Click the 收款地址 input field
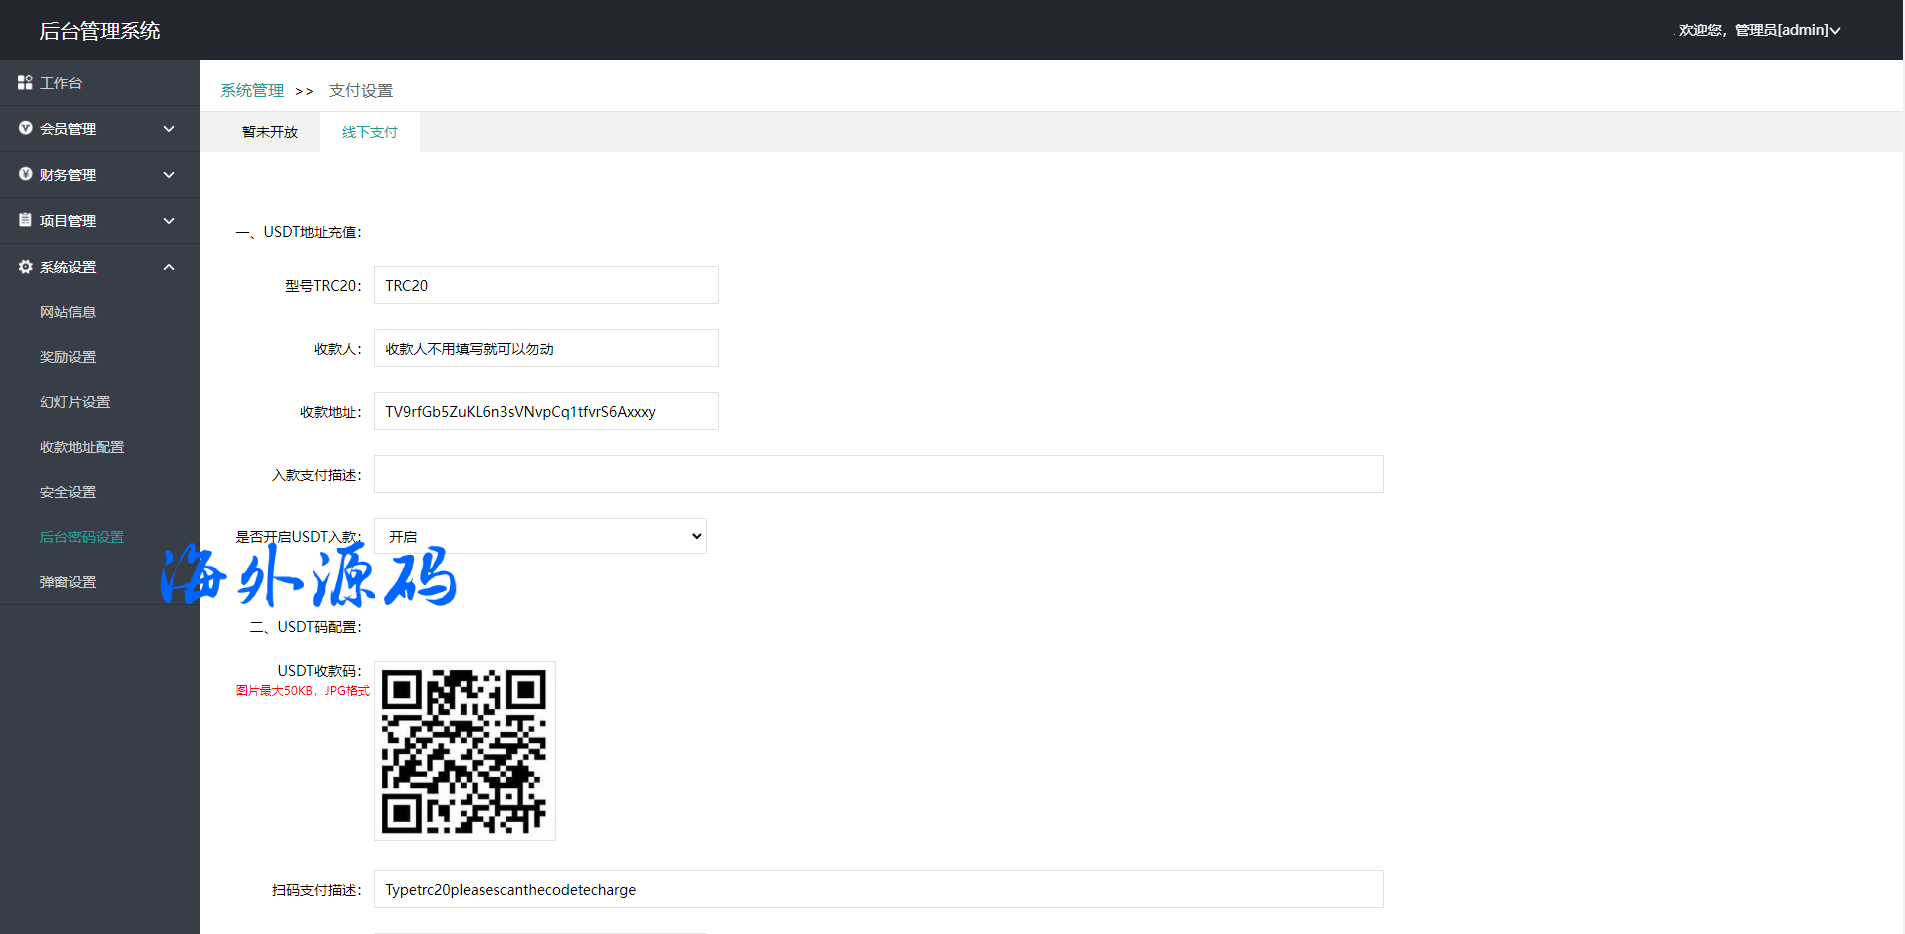The image size is (1905, 934). [546, 412]
